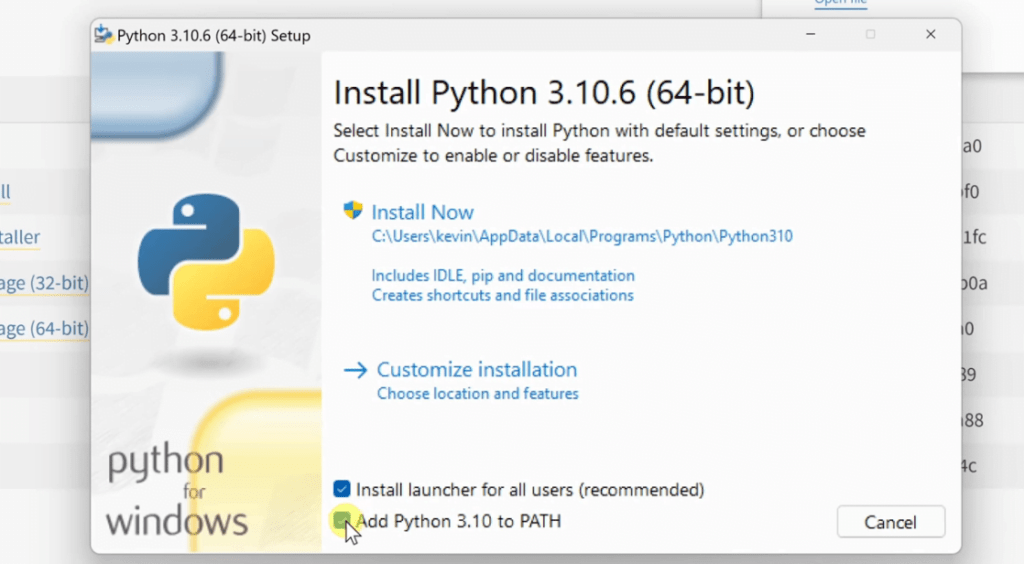Open the Customize installation option
The width and height of the screenshot is (1024, 564).
[476, 369]
